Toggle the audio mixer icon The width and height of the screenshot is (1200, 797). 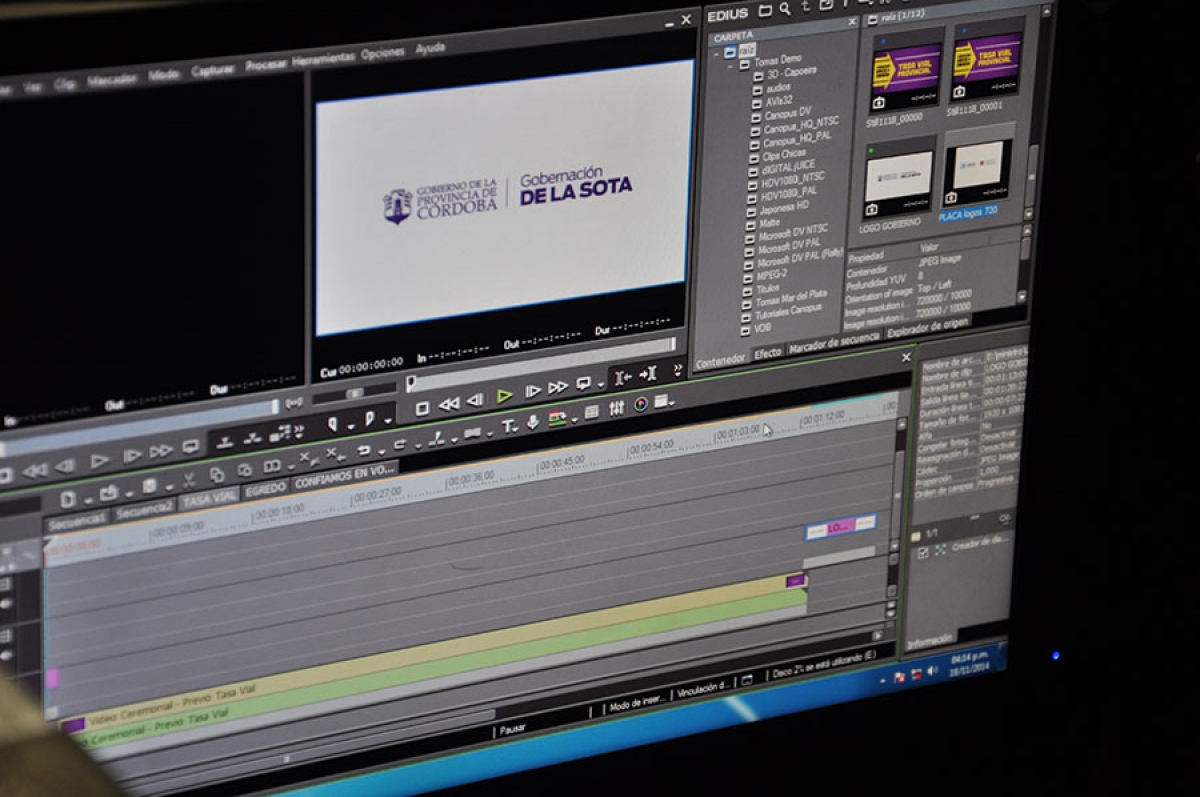[616, 408]
